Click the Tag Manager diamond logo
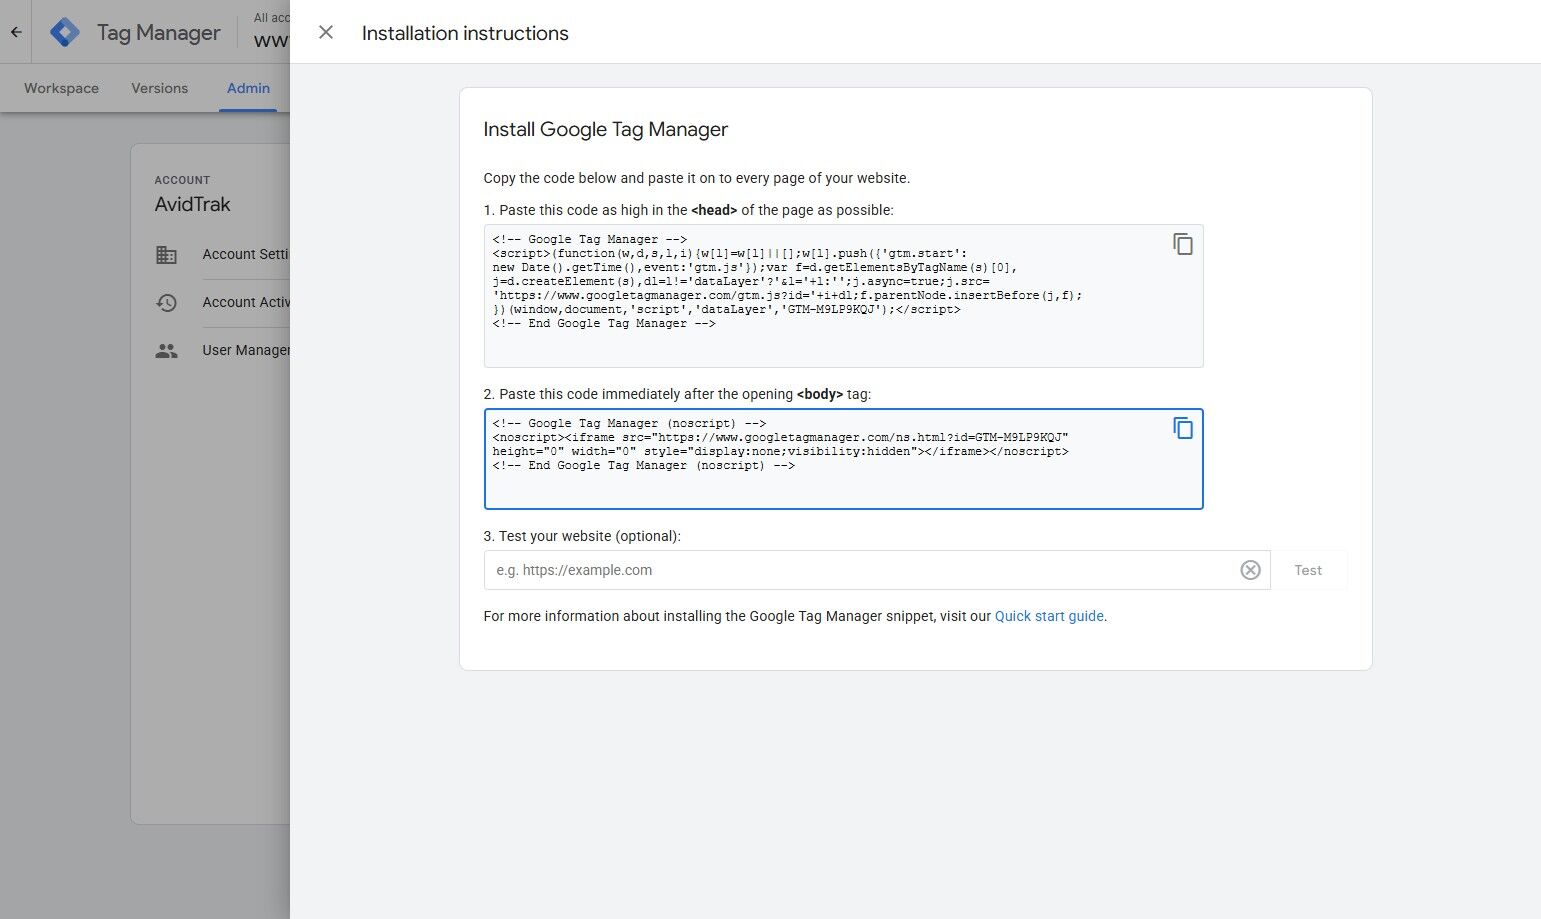 tap(64, 31)
